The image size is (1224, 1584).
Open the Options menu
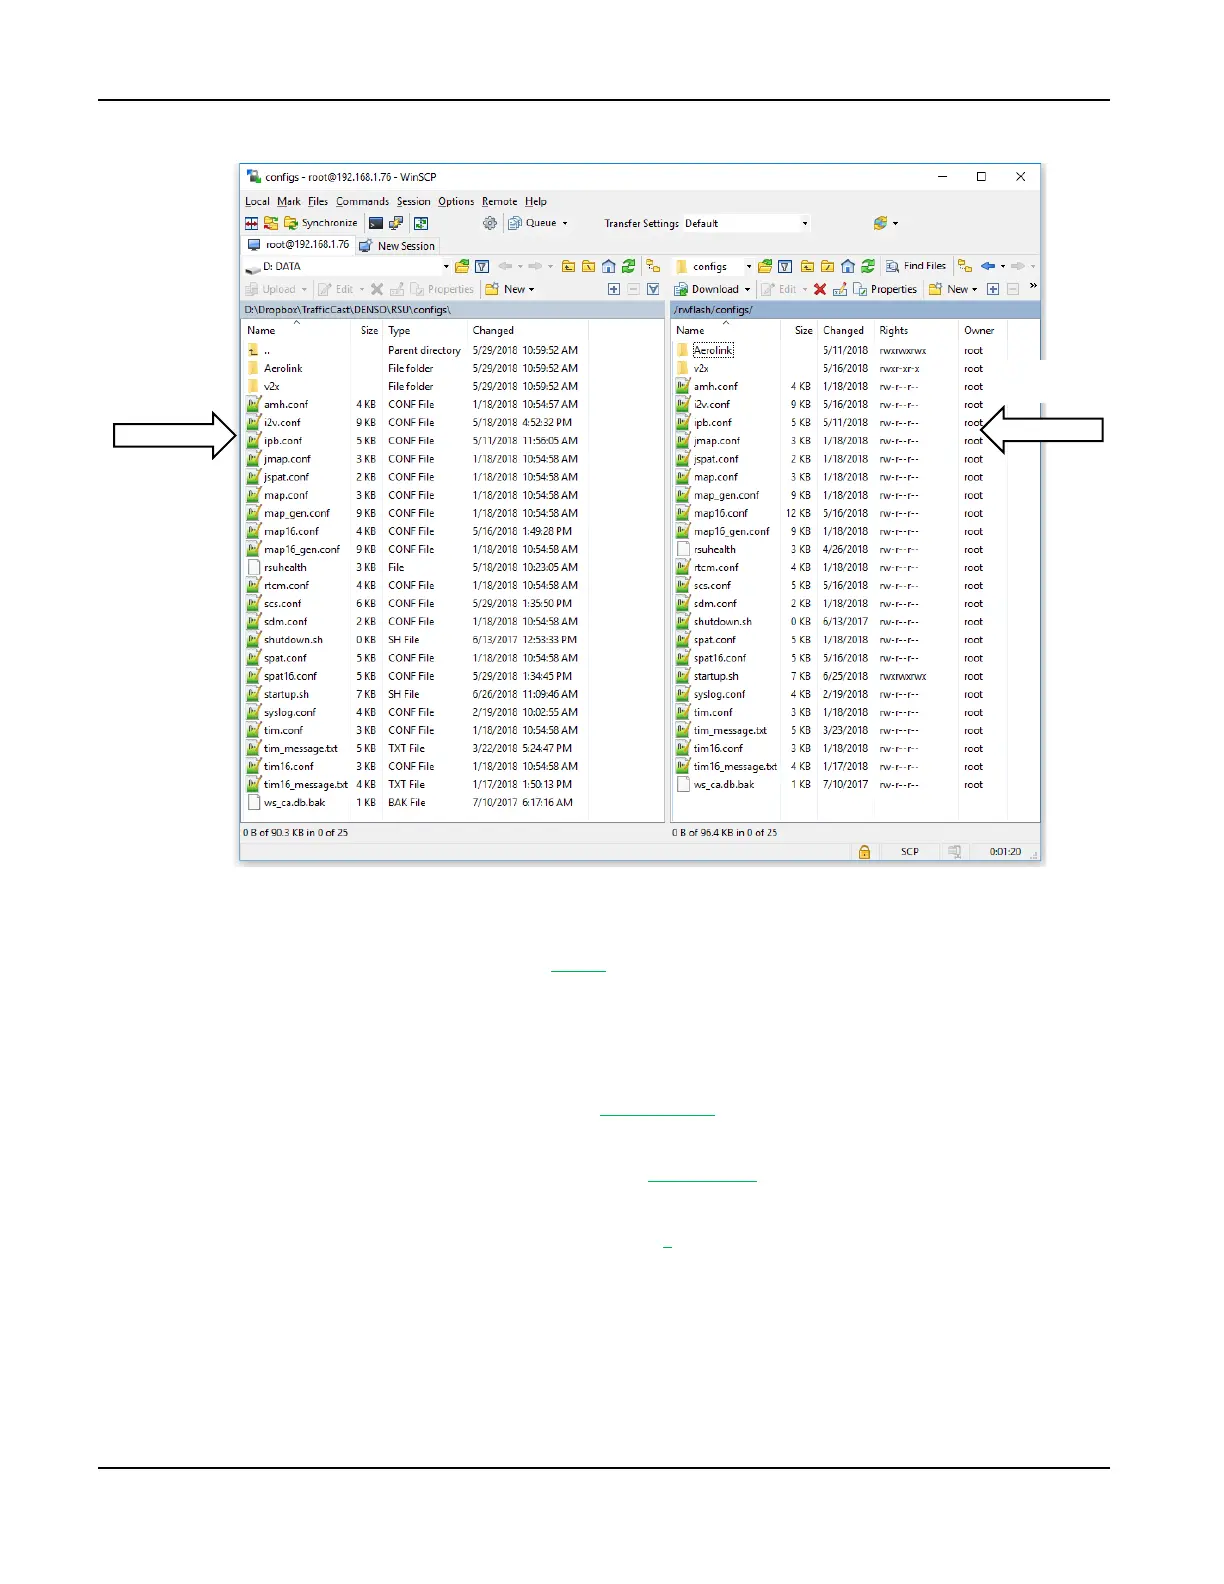coord(456,201)
